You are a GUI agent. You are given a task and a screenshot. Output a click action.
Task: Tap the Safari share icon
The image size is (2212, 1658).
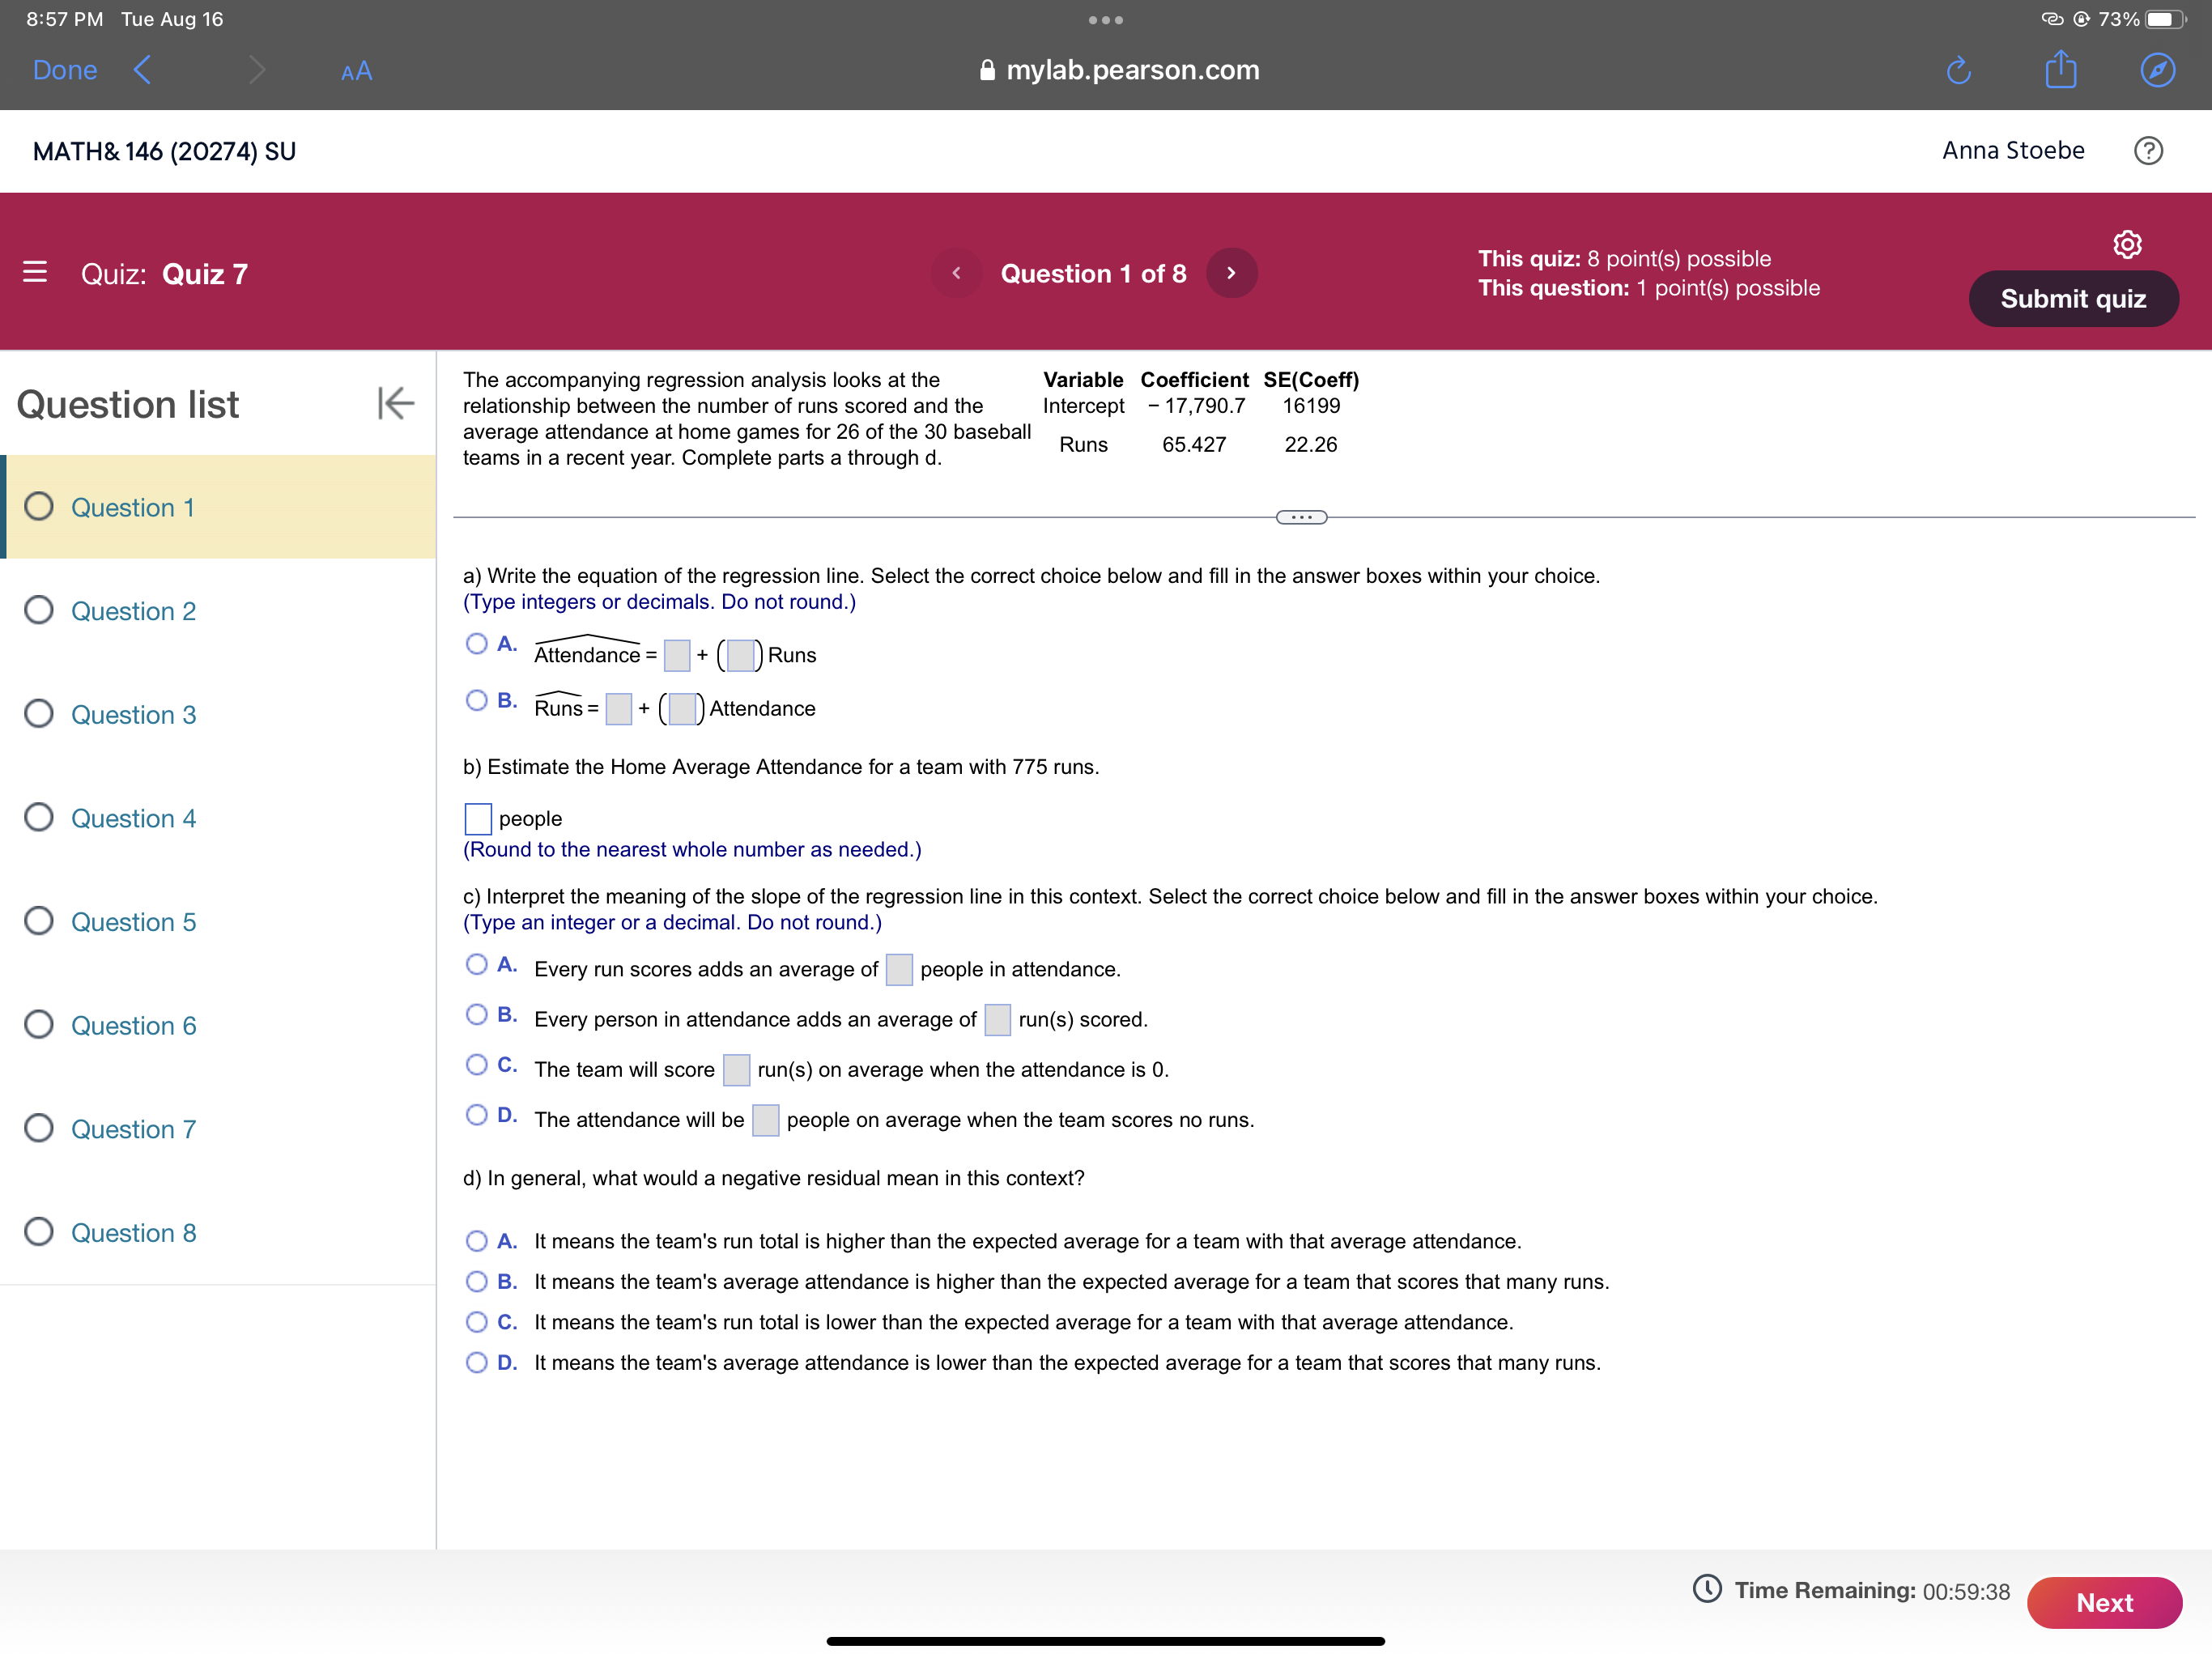click(x=2060, y=70)
